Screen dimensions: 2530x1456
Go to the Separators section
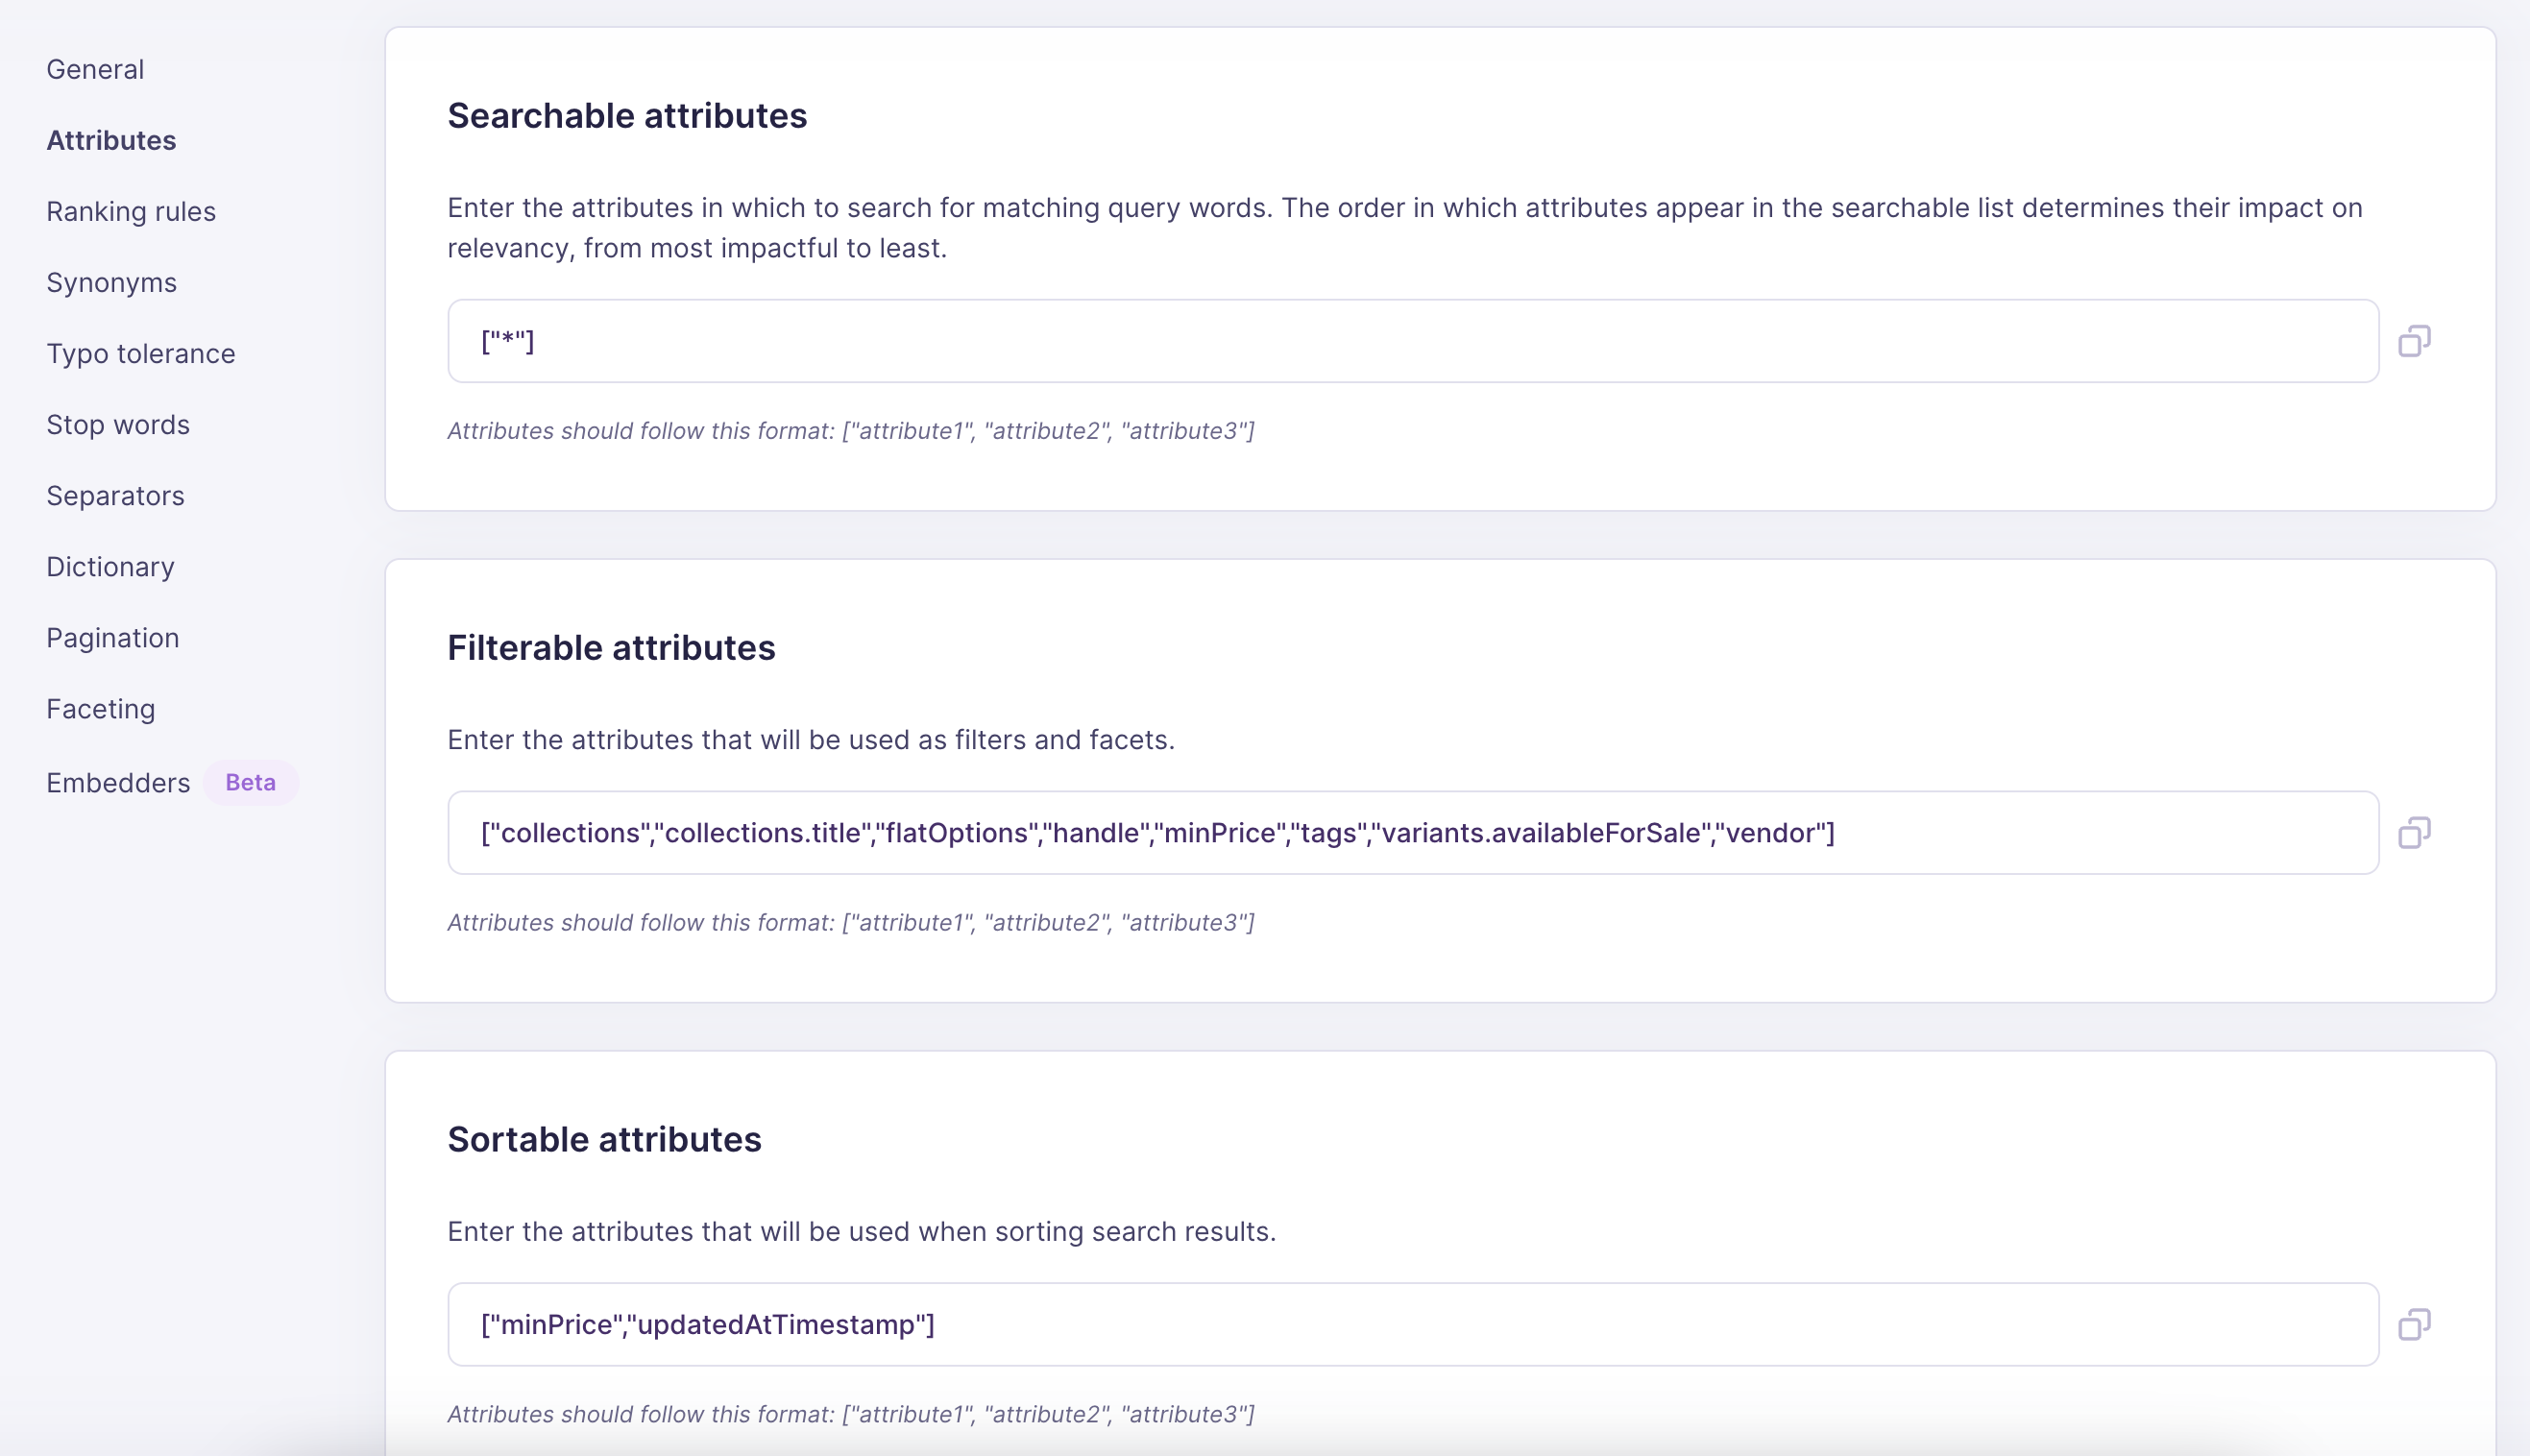click(x=115, y=495)
